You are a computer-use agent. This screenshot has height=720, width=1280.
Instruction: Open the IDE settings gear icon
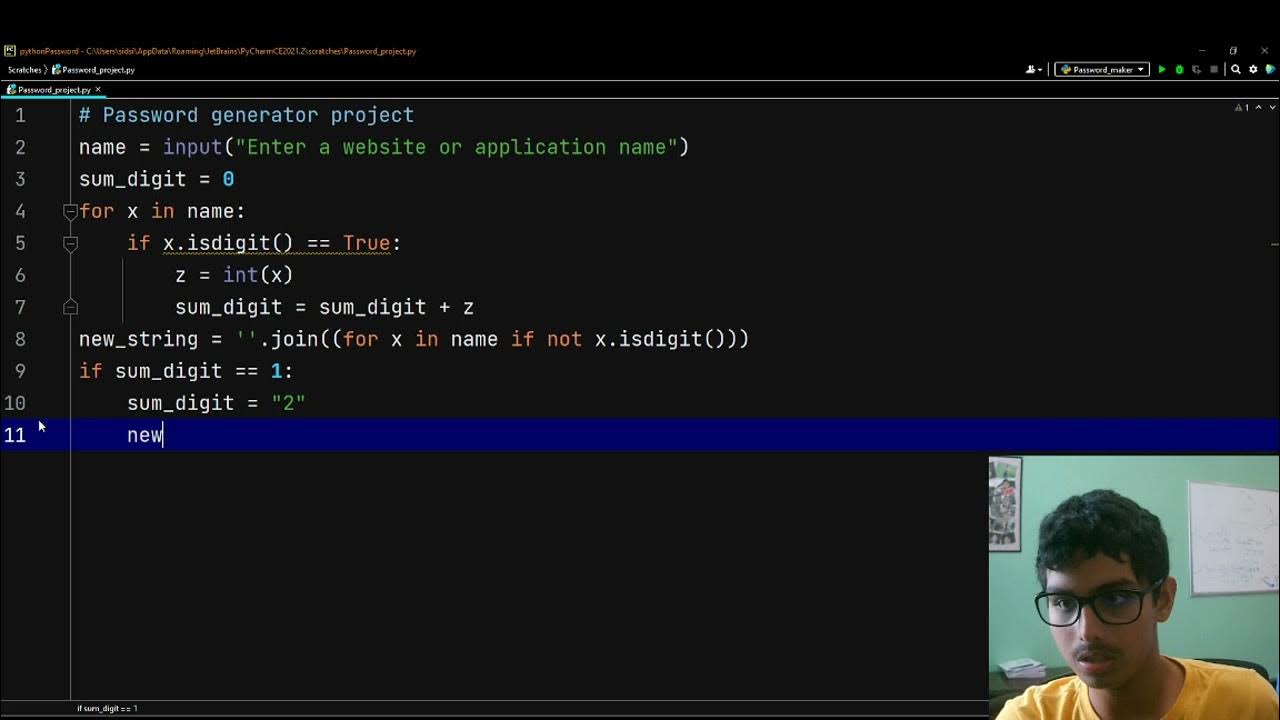(x=1253, y=70)
